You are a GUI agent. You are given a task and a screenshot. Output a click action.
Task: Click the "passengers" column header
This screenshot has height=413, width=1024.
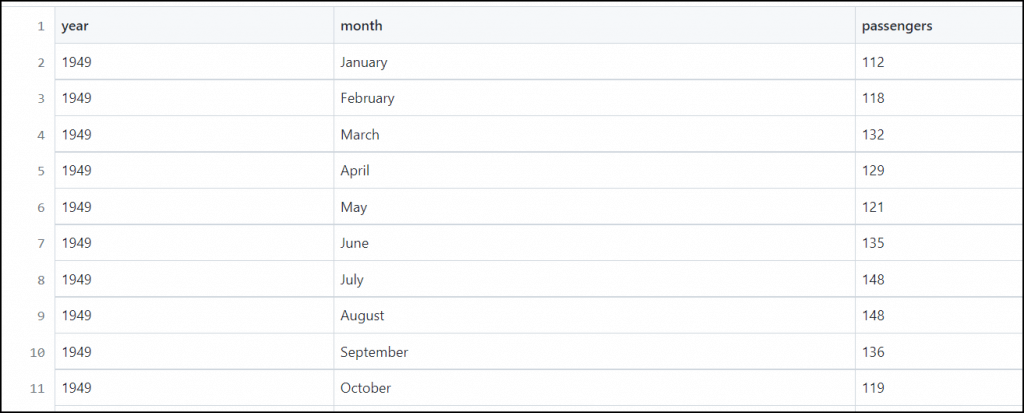[x=897, y=26]
